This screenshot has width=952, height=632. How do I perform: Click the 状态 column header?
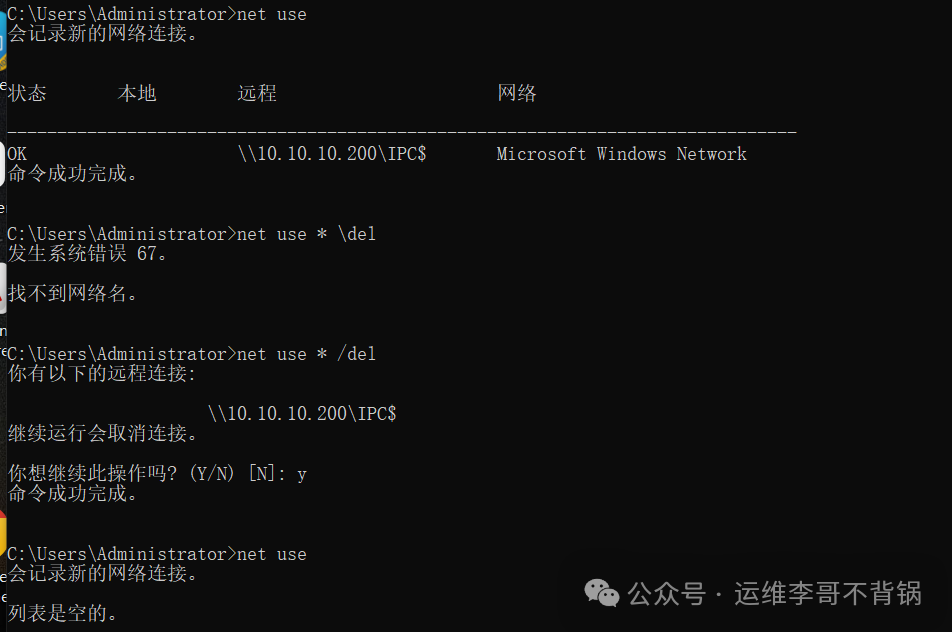27,93
